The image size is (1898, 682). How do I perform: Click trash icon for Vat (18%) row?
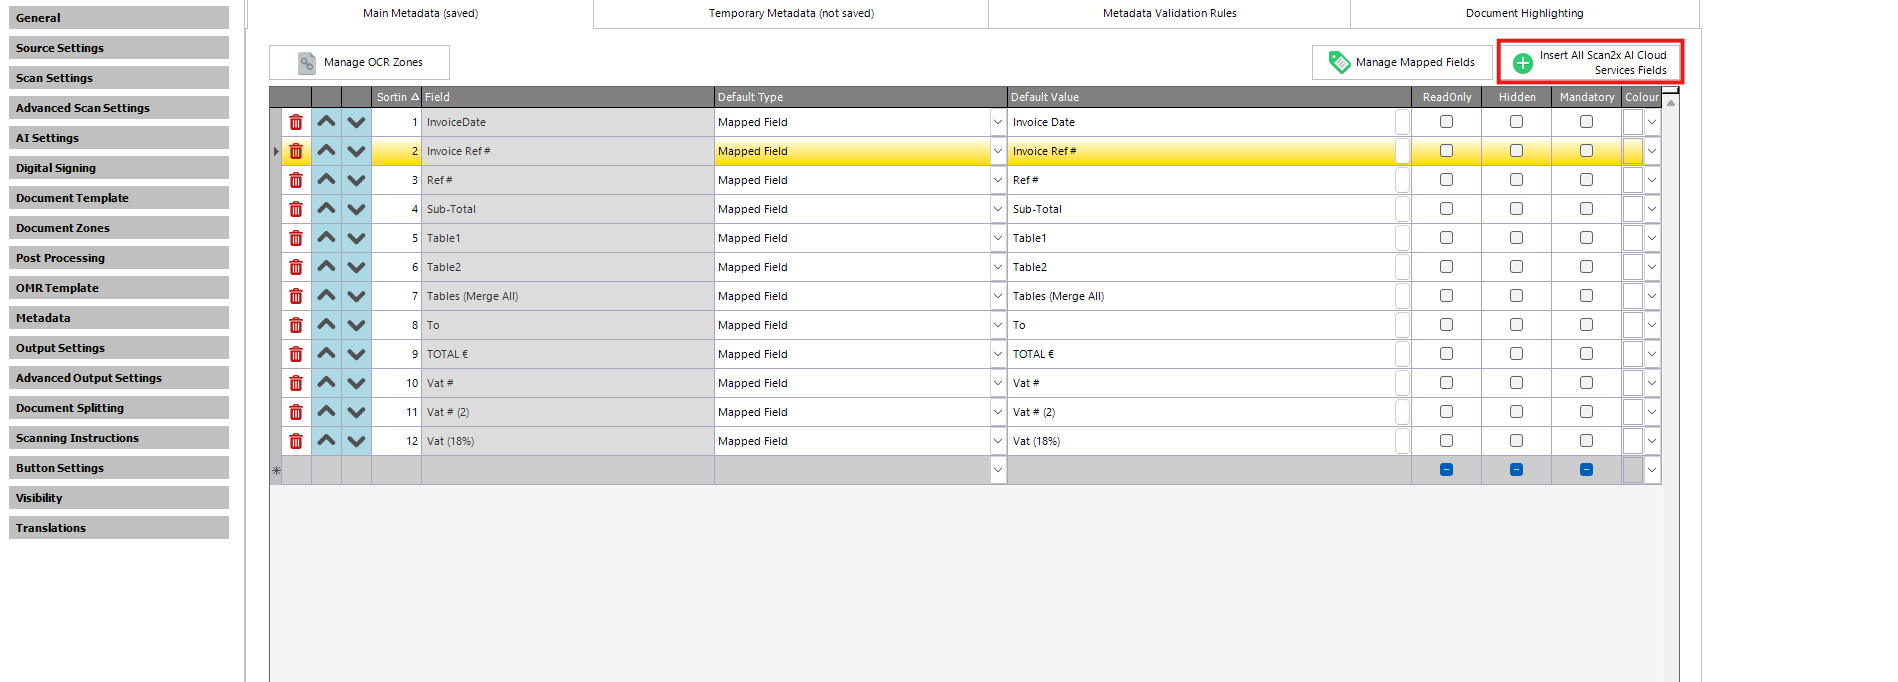tap(296, 441)
